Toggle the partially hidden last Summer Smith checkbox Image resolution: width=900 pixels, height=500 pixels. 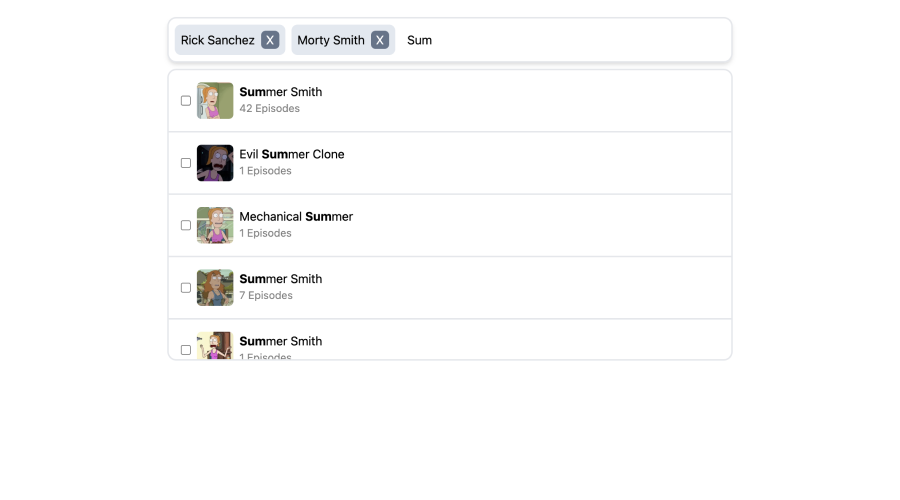click(x=186, y=350)
